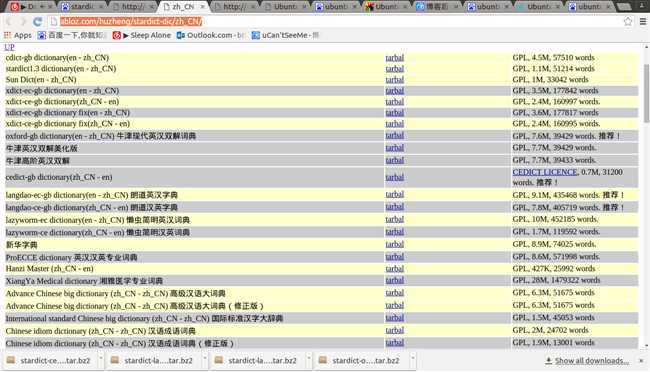Download tarbal for International standard Chinese big dictionary
The image size is (650, 372).
(x=395, y=318)
